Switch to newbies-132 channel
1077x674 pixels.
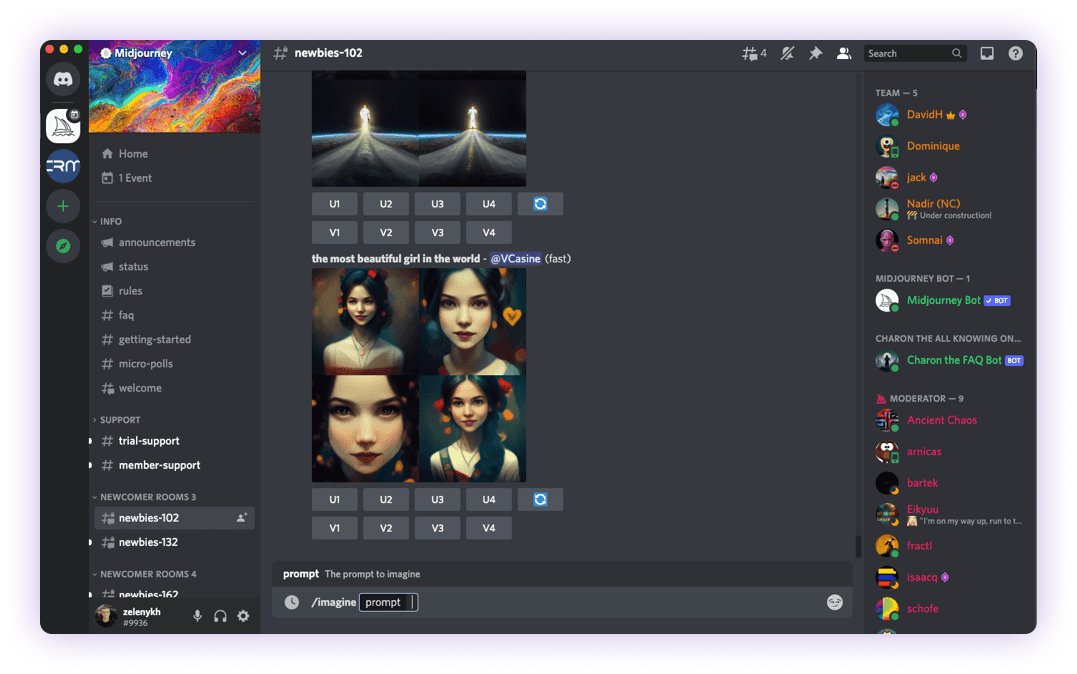(149, 542)
